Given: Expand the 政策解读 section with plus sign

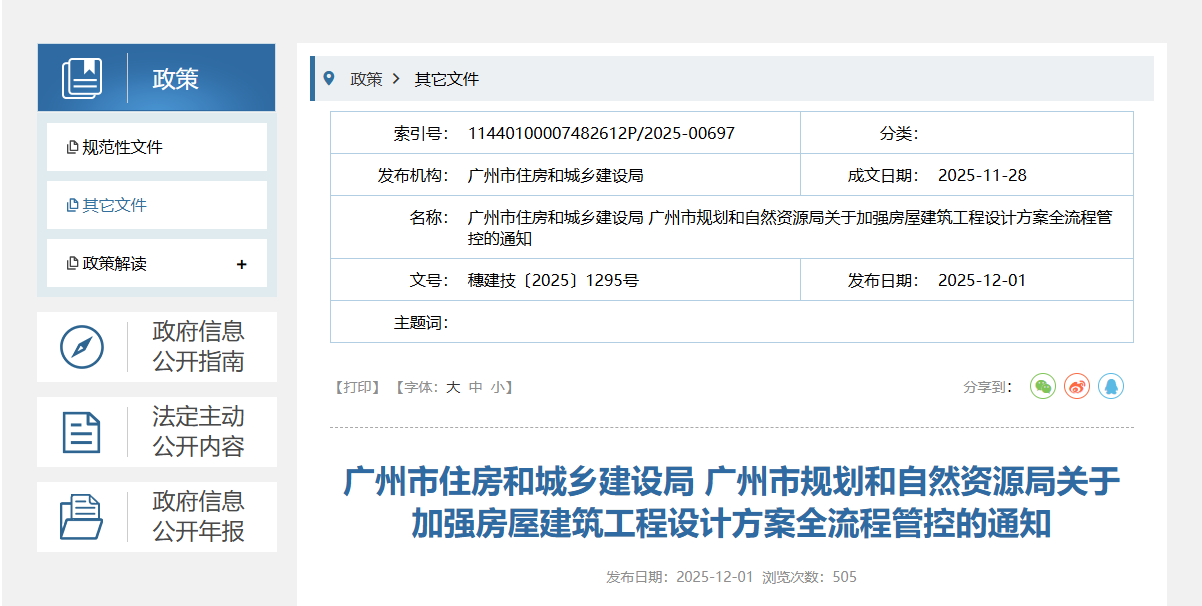Looking at the screenshot, I should [x=240, y=263].
